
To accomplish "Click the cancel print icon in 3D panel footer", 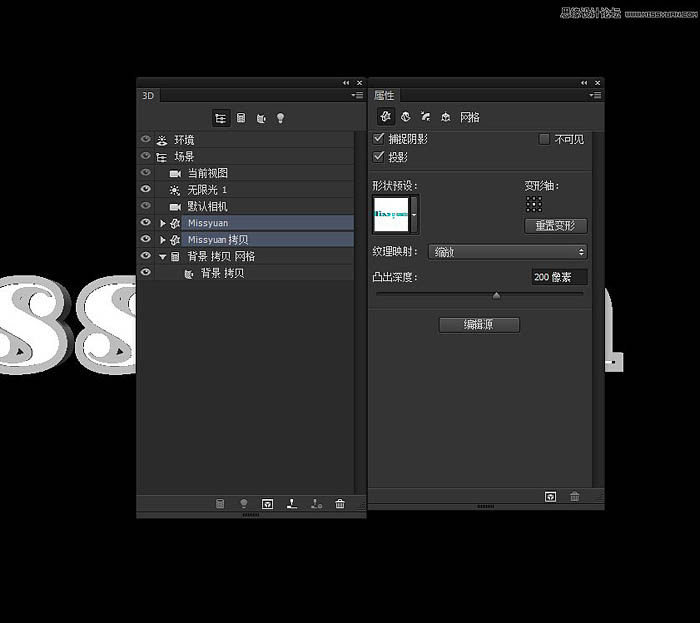I will [x=317, y=504].
